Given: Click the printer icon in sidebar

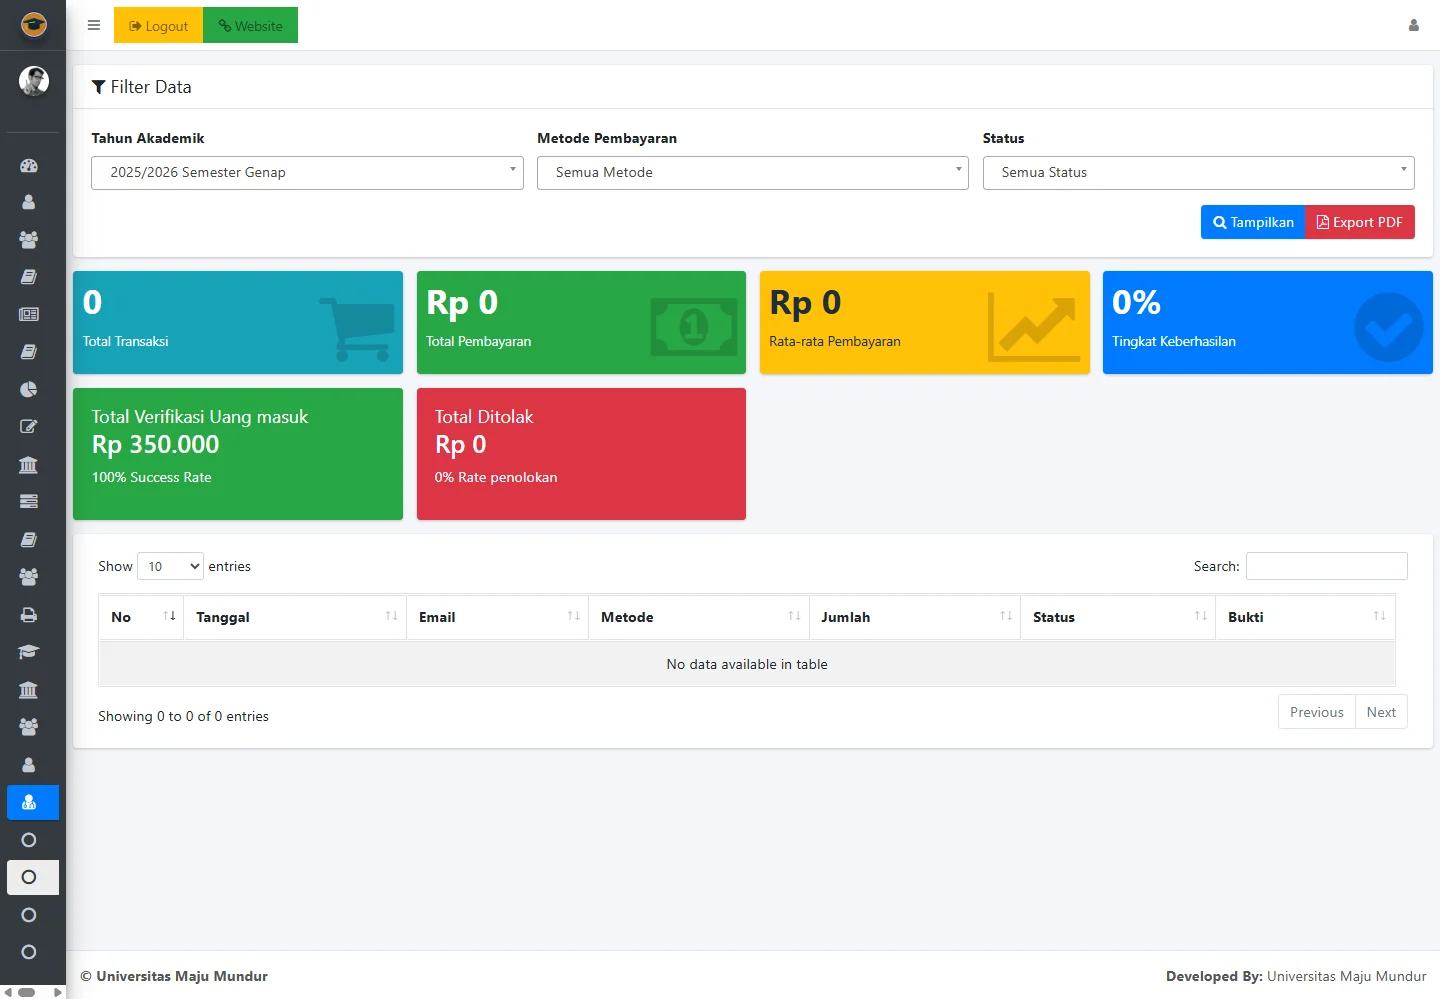Looking at the screenshot, I should click(29, 615).
